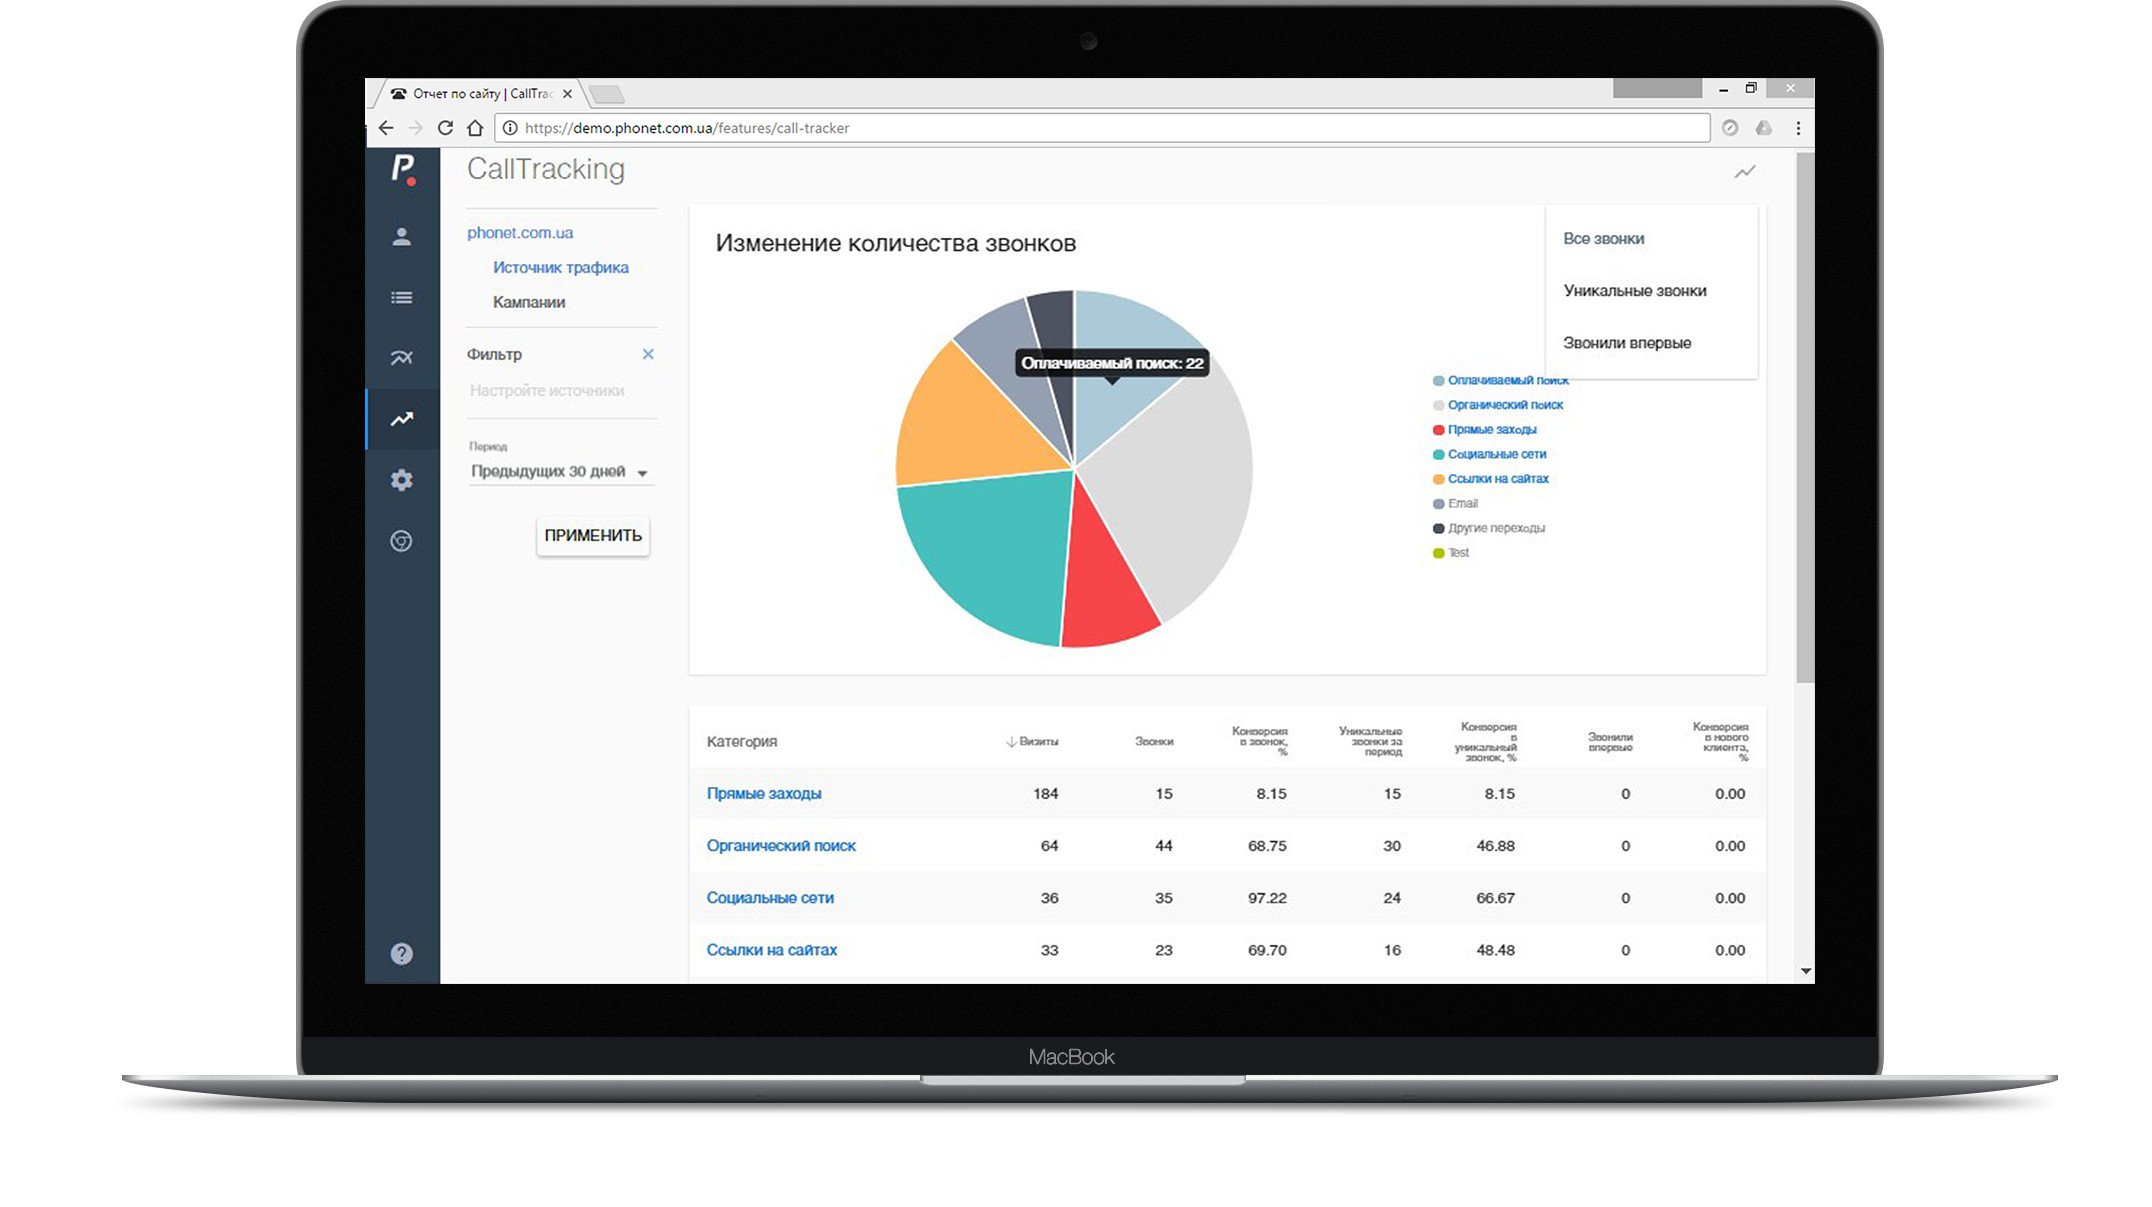Open Органический поиск category link in table

click(x=781, y=846)
